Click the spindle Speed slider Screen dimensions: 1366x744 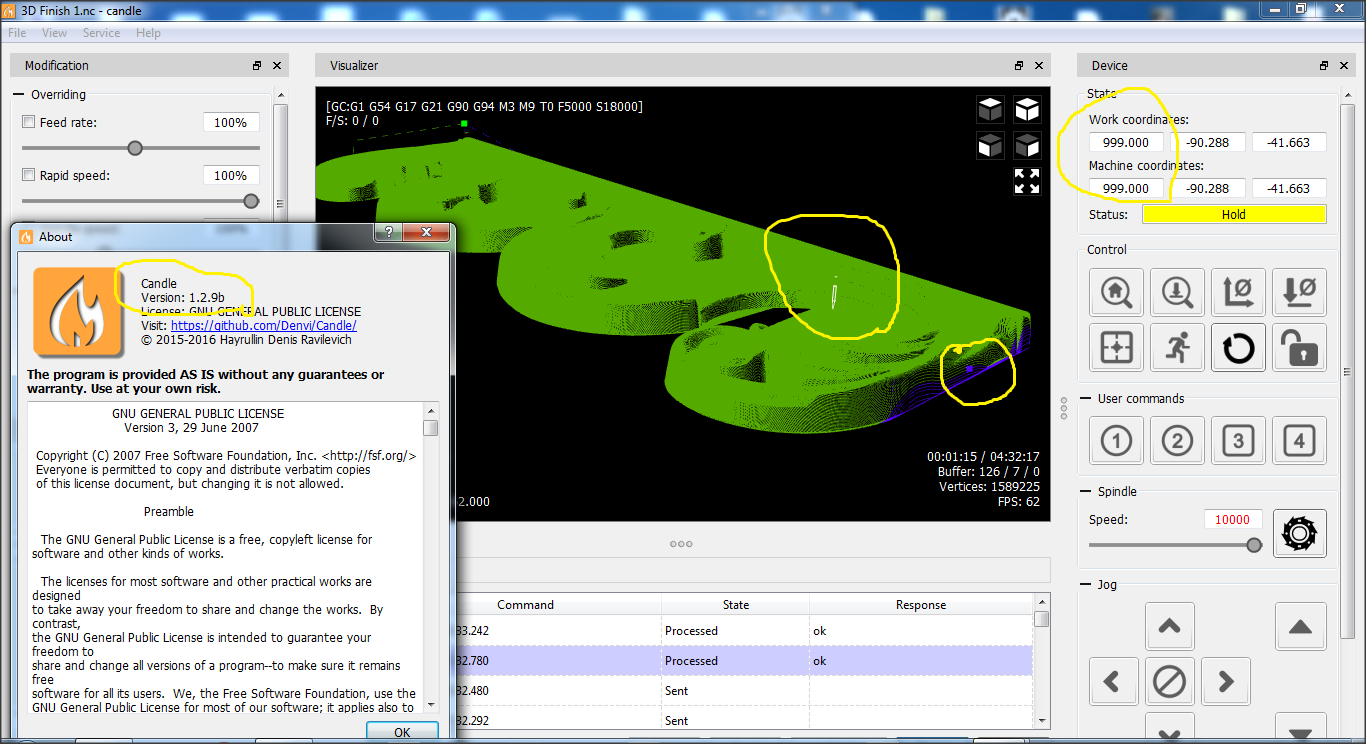click(x=1170, y=545)
